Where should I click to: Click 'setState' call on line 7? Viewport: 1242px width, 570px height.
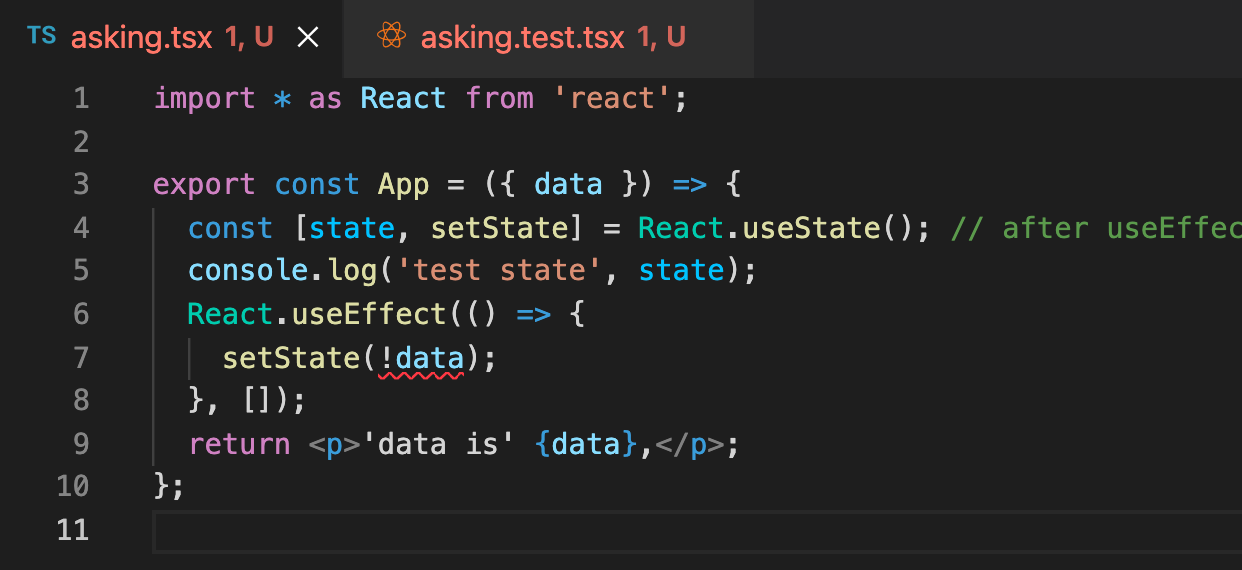tap(290, 357)
